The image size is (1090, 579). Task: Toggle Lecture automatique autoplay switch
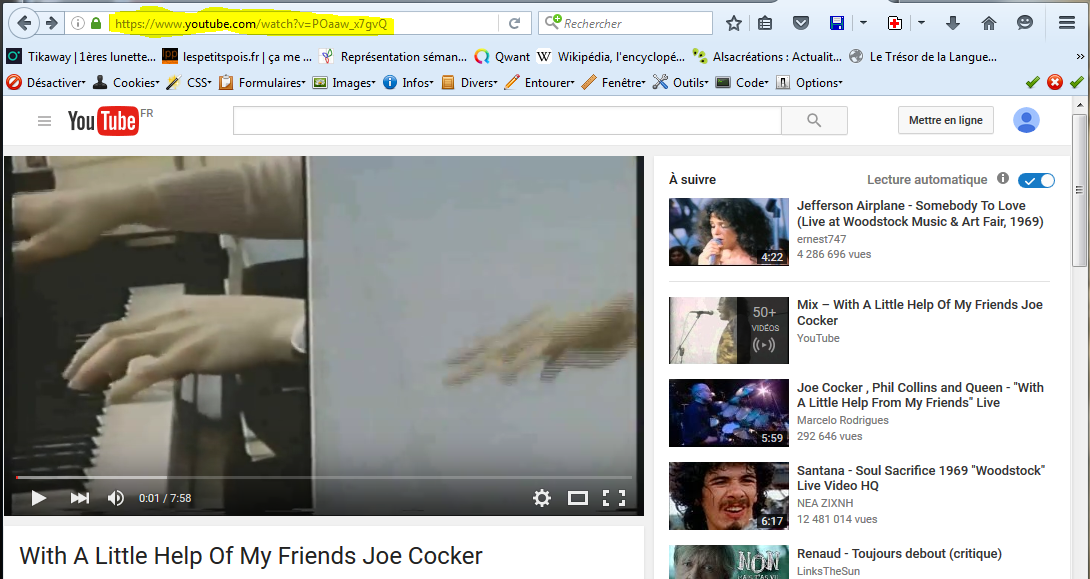point(1036,180)
